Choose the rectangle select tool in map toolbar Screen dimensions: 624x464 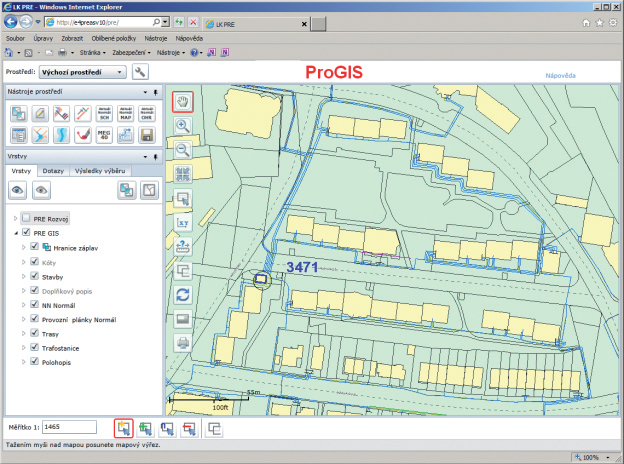pos(183,198)
